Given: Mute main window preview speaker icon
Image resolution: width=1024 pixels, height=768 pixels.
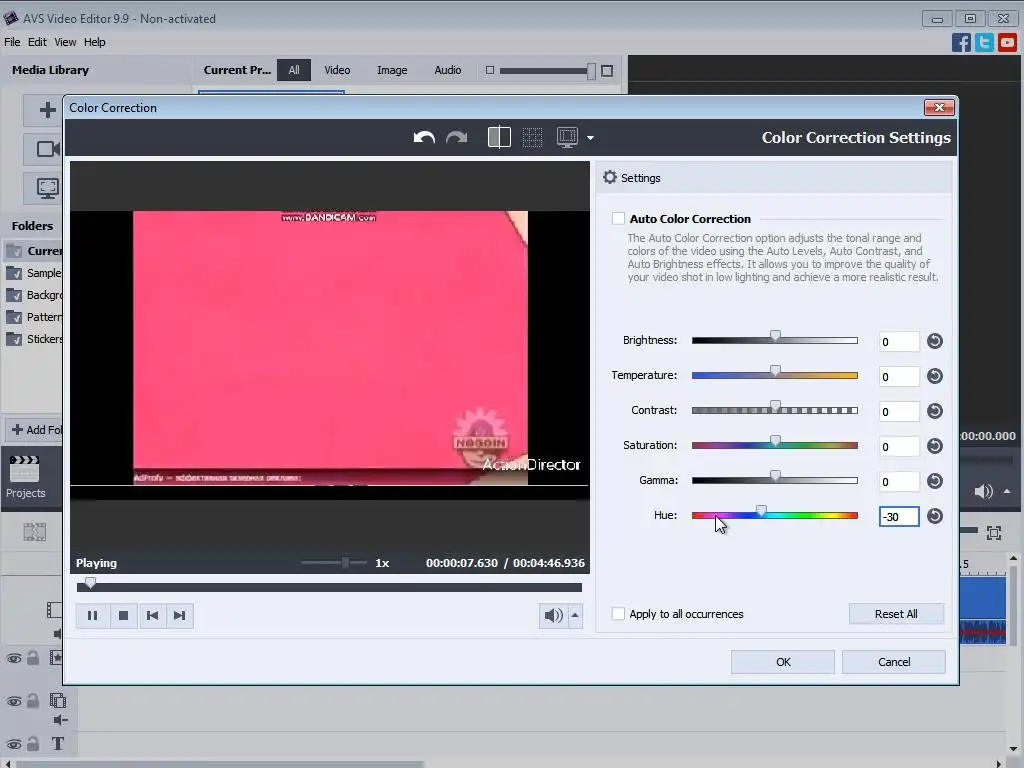Looking at the screenshot, I should [x=984, y=491].
